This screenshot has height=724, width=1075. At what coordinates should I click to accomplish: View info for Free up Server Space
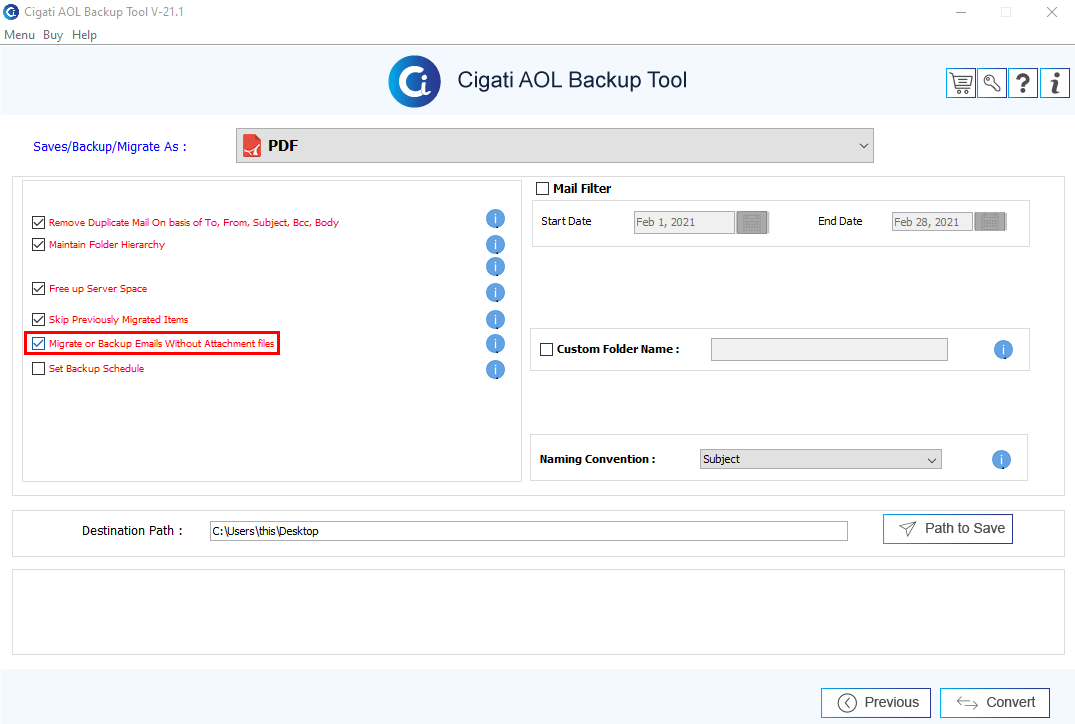coord(496,293)
